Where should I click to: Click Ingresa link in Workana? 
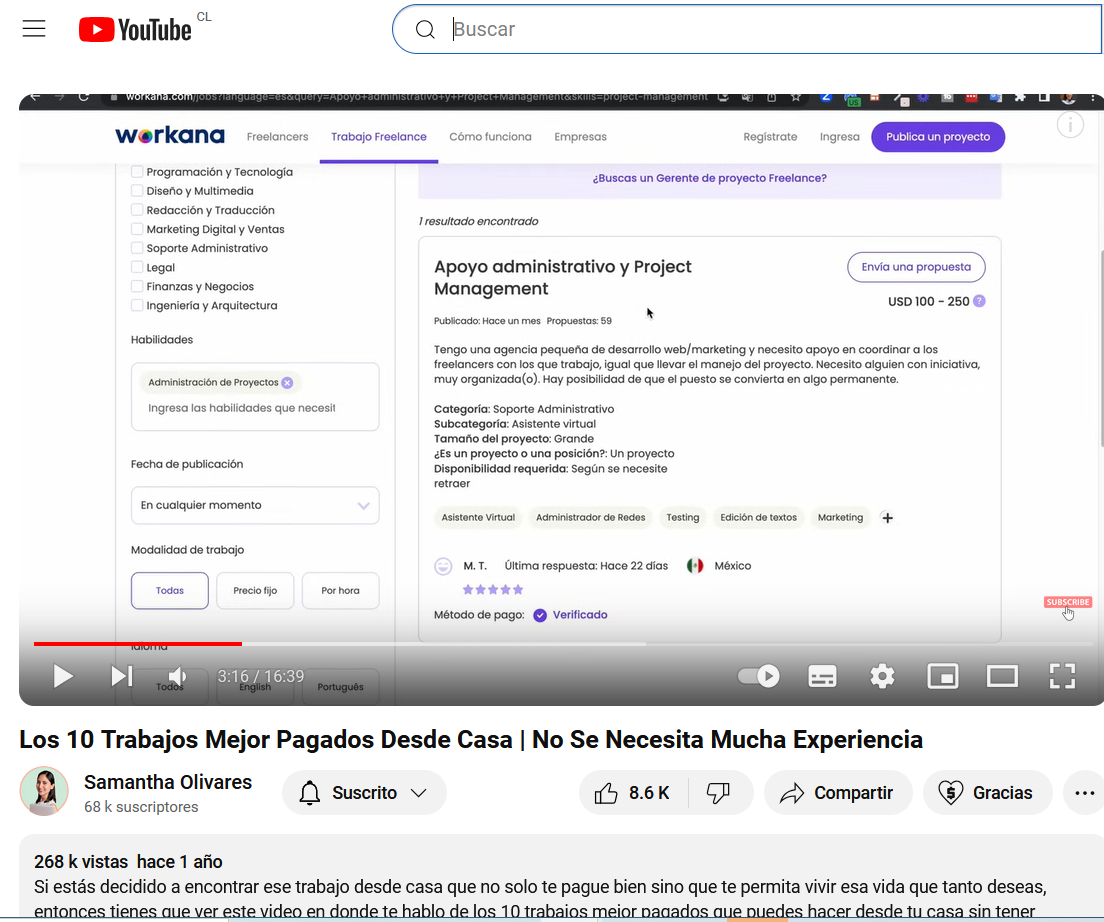point(839,137)
